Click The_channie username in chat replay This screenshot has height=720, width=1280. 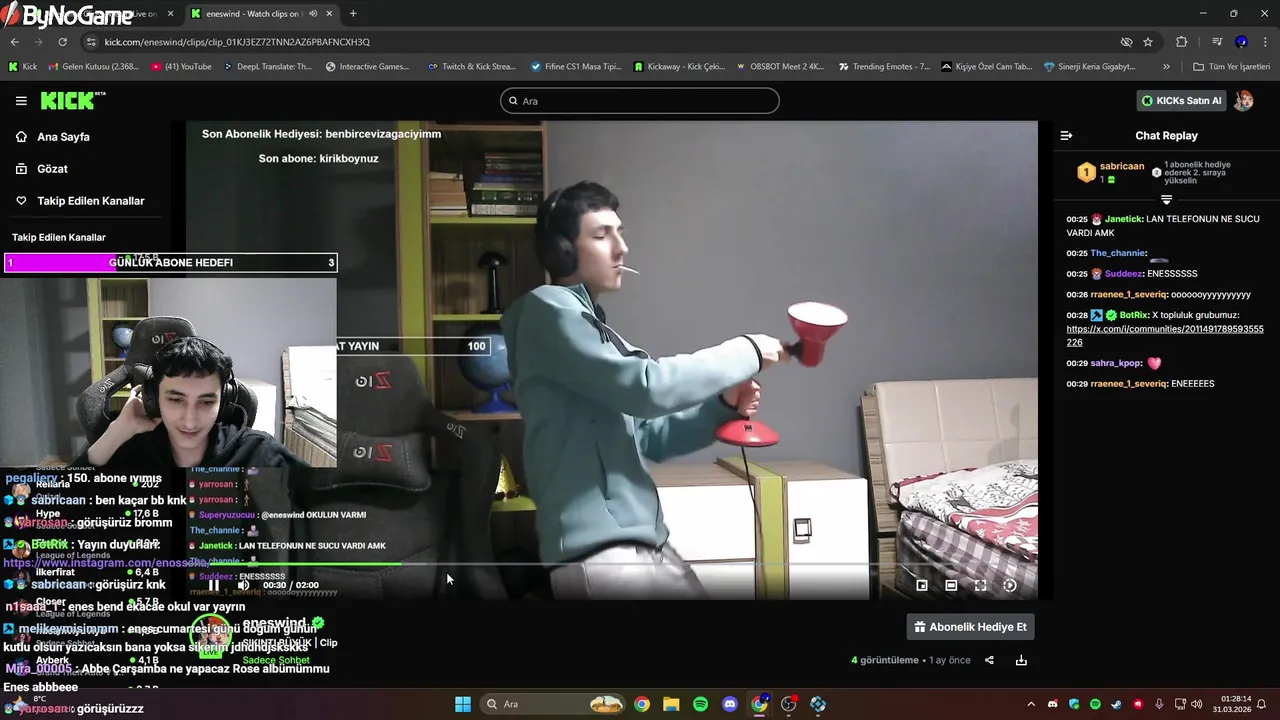(1117, 253)
